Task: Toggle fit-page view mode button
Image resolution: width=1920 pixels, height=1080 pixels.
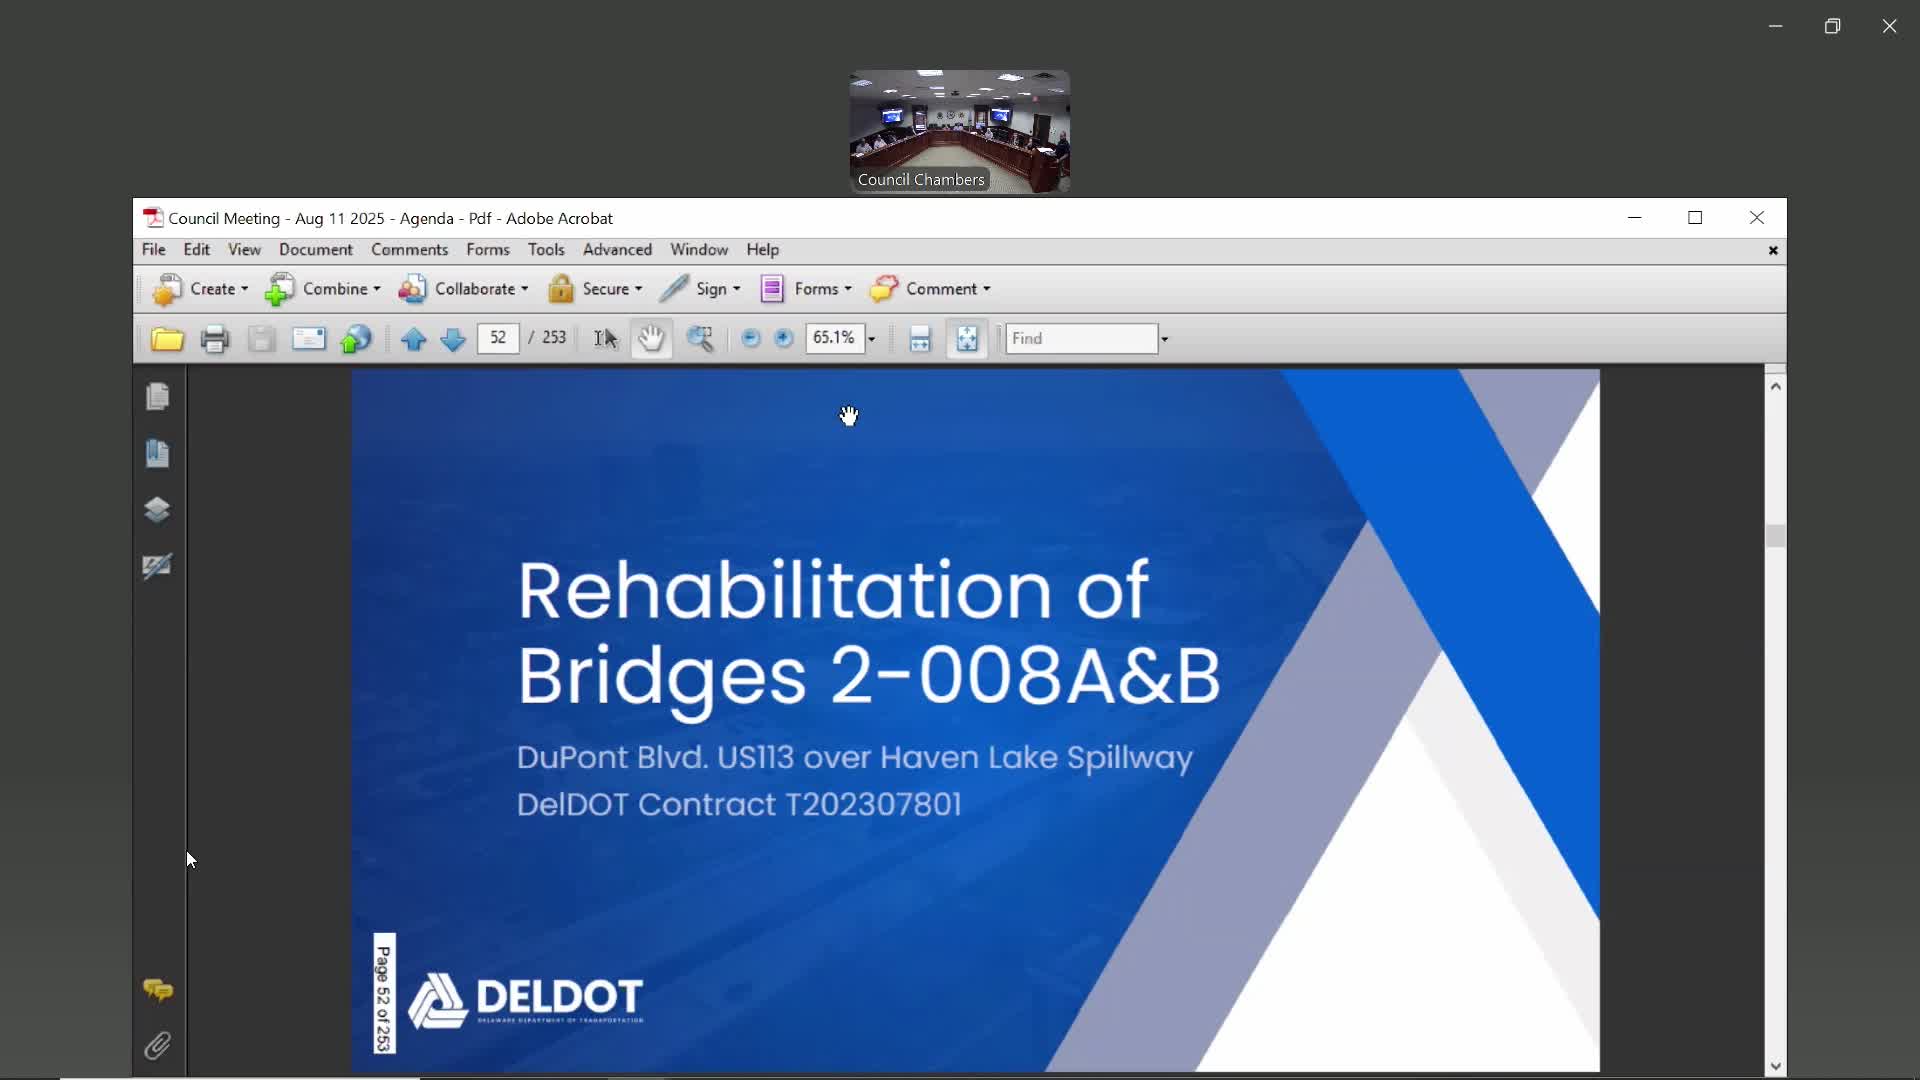Action: tap(967, 339)
